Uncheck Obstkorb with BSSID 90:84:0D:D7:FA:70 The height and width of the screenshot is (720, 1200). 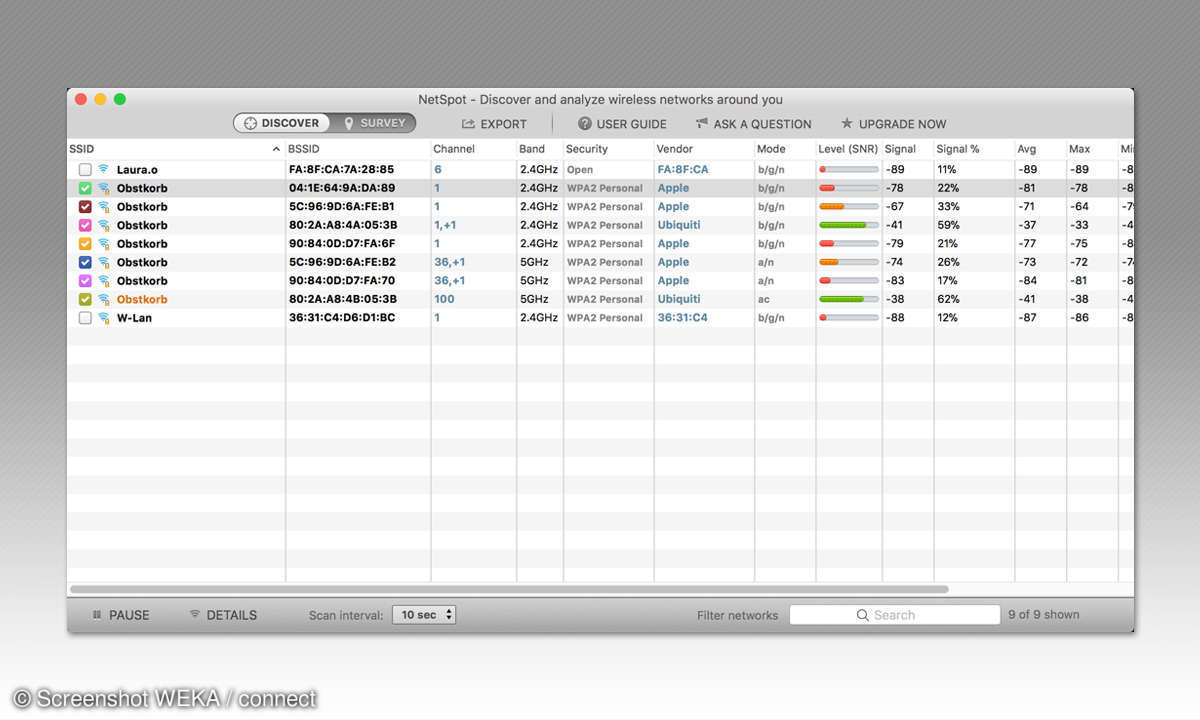(x=85, y=281)
